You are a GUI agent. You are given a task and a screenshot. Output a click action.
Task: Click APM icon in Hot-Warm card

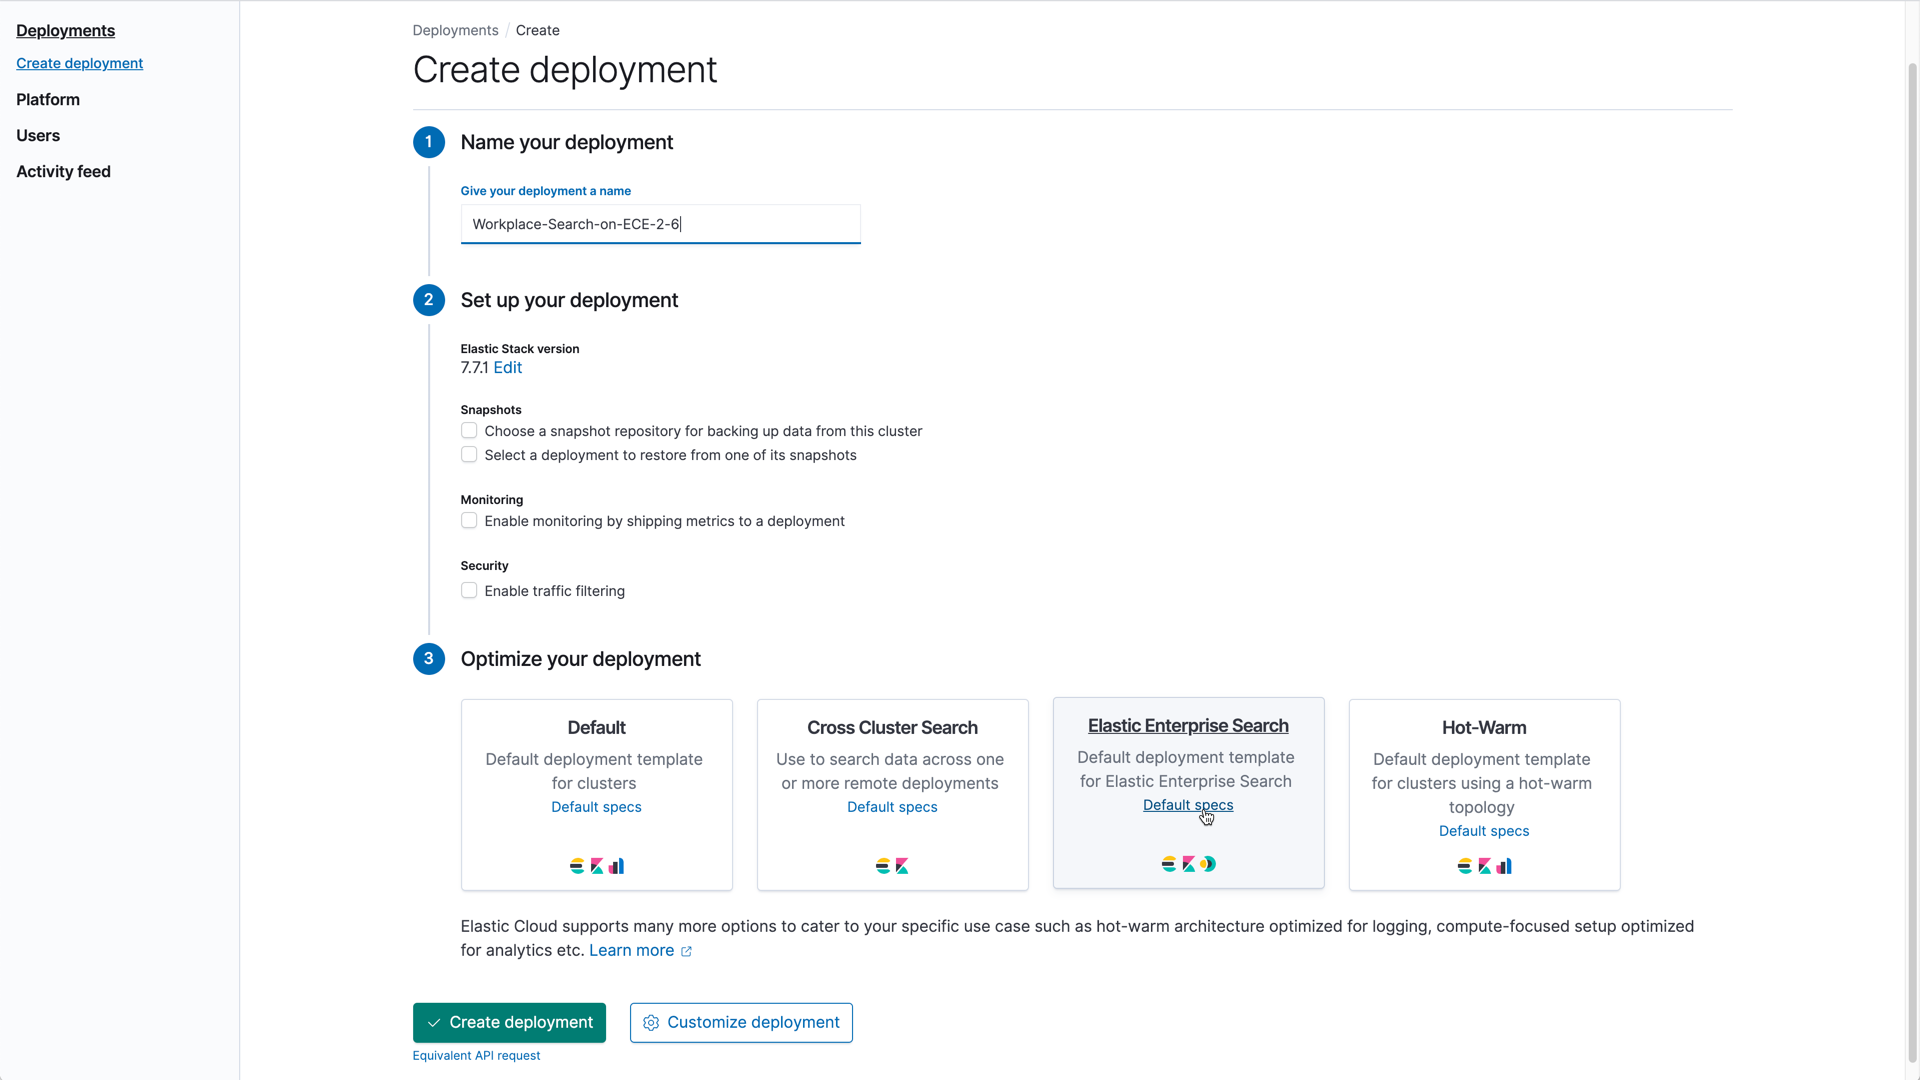coord(1504,866)
